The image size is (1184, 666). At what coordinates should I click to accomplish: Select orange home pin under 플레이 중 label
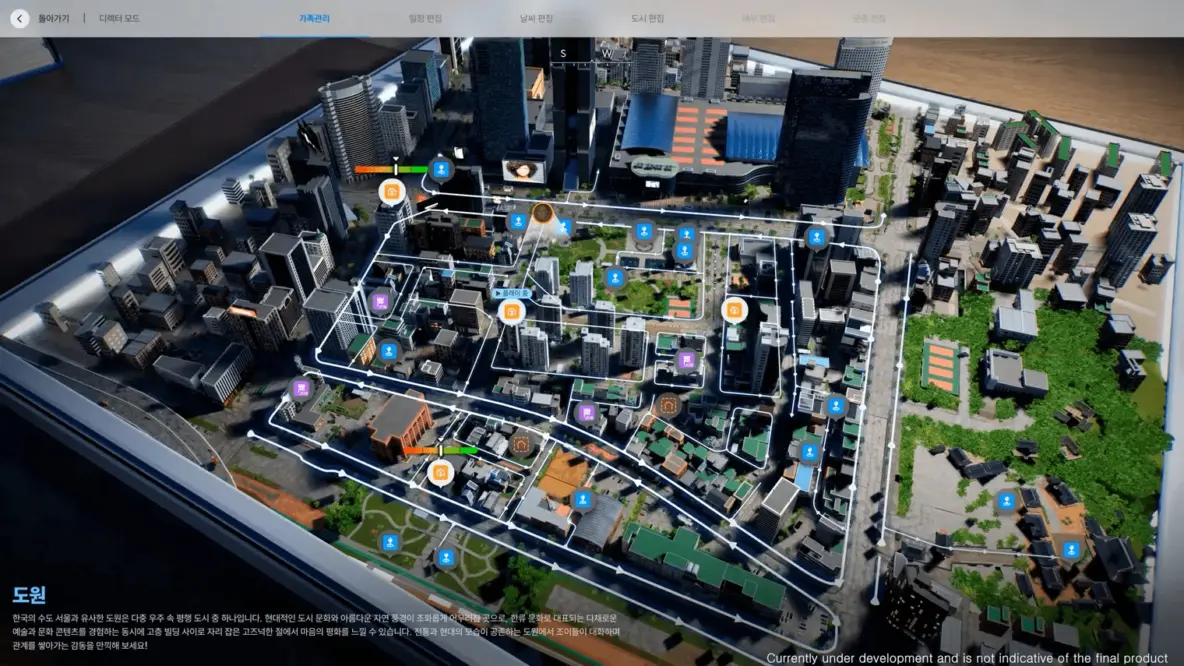pyautogui.click(x=511, y=311)
